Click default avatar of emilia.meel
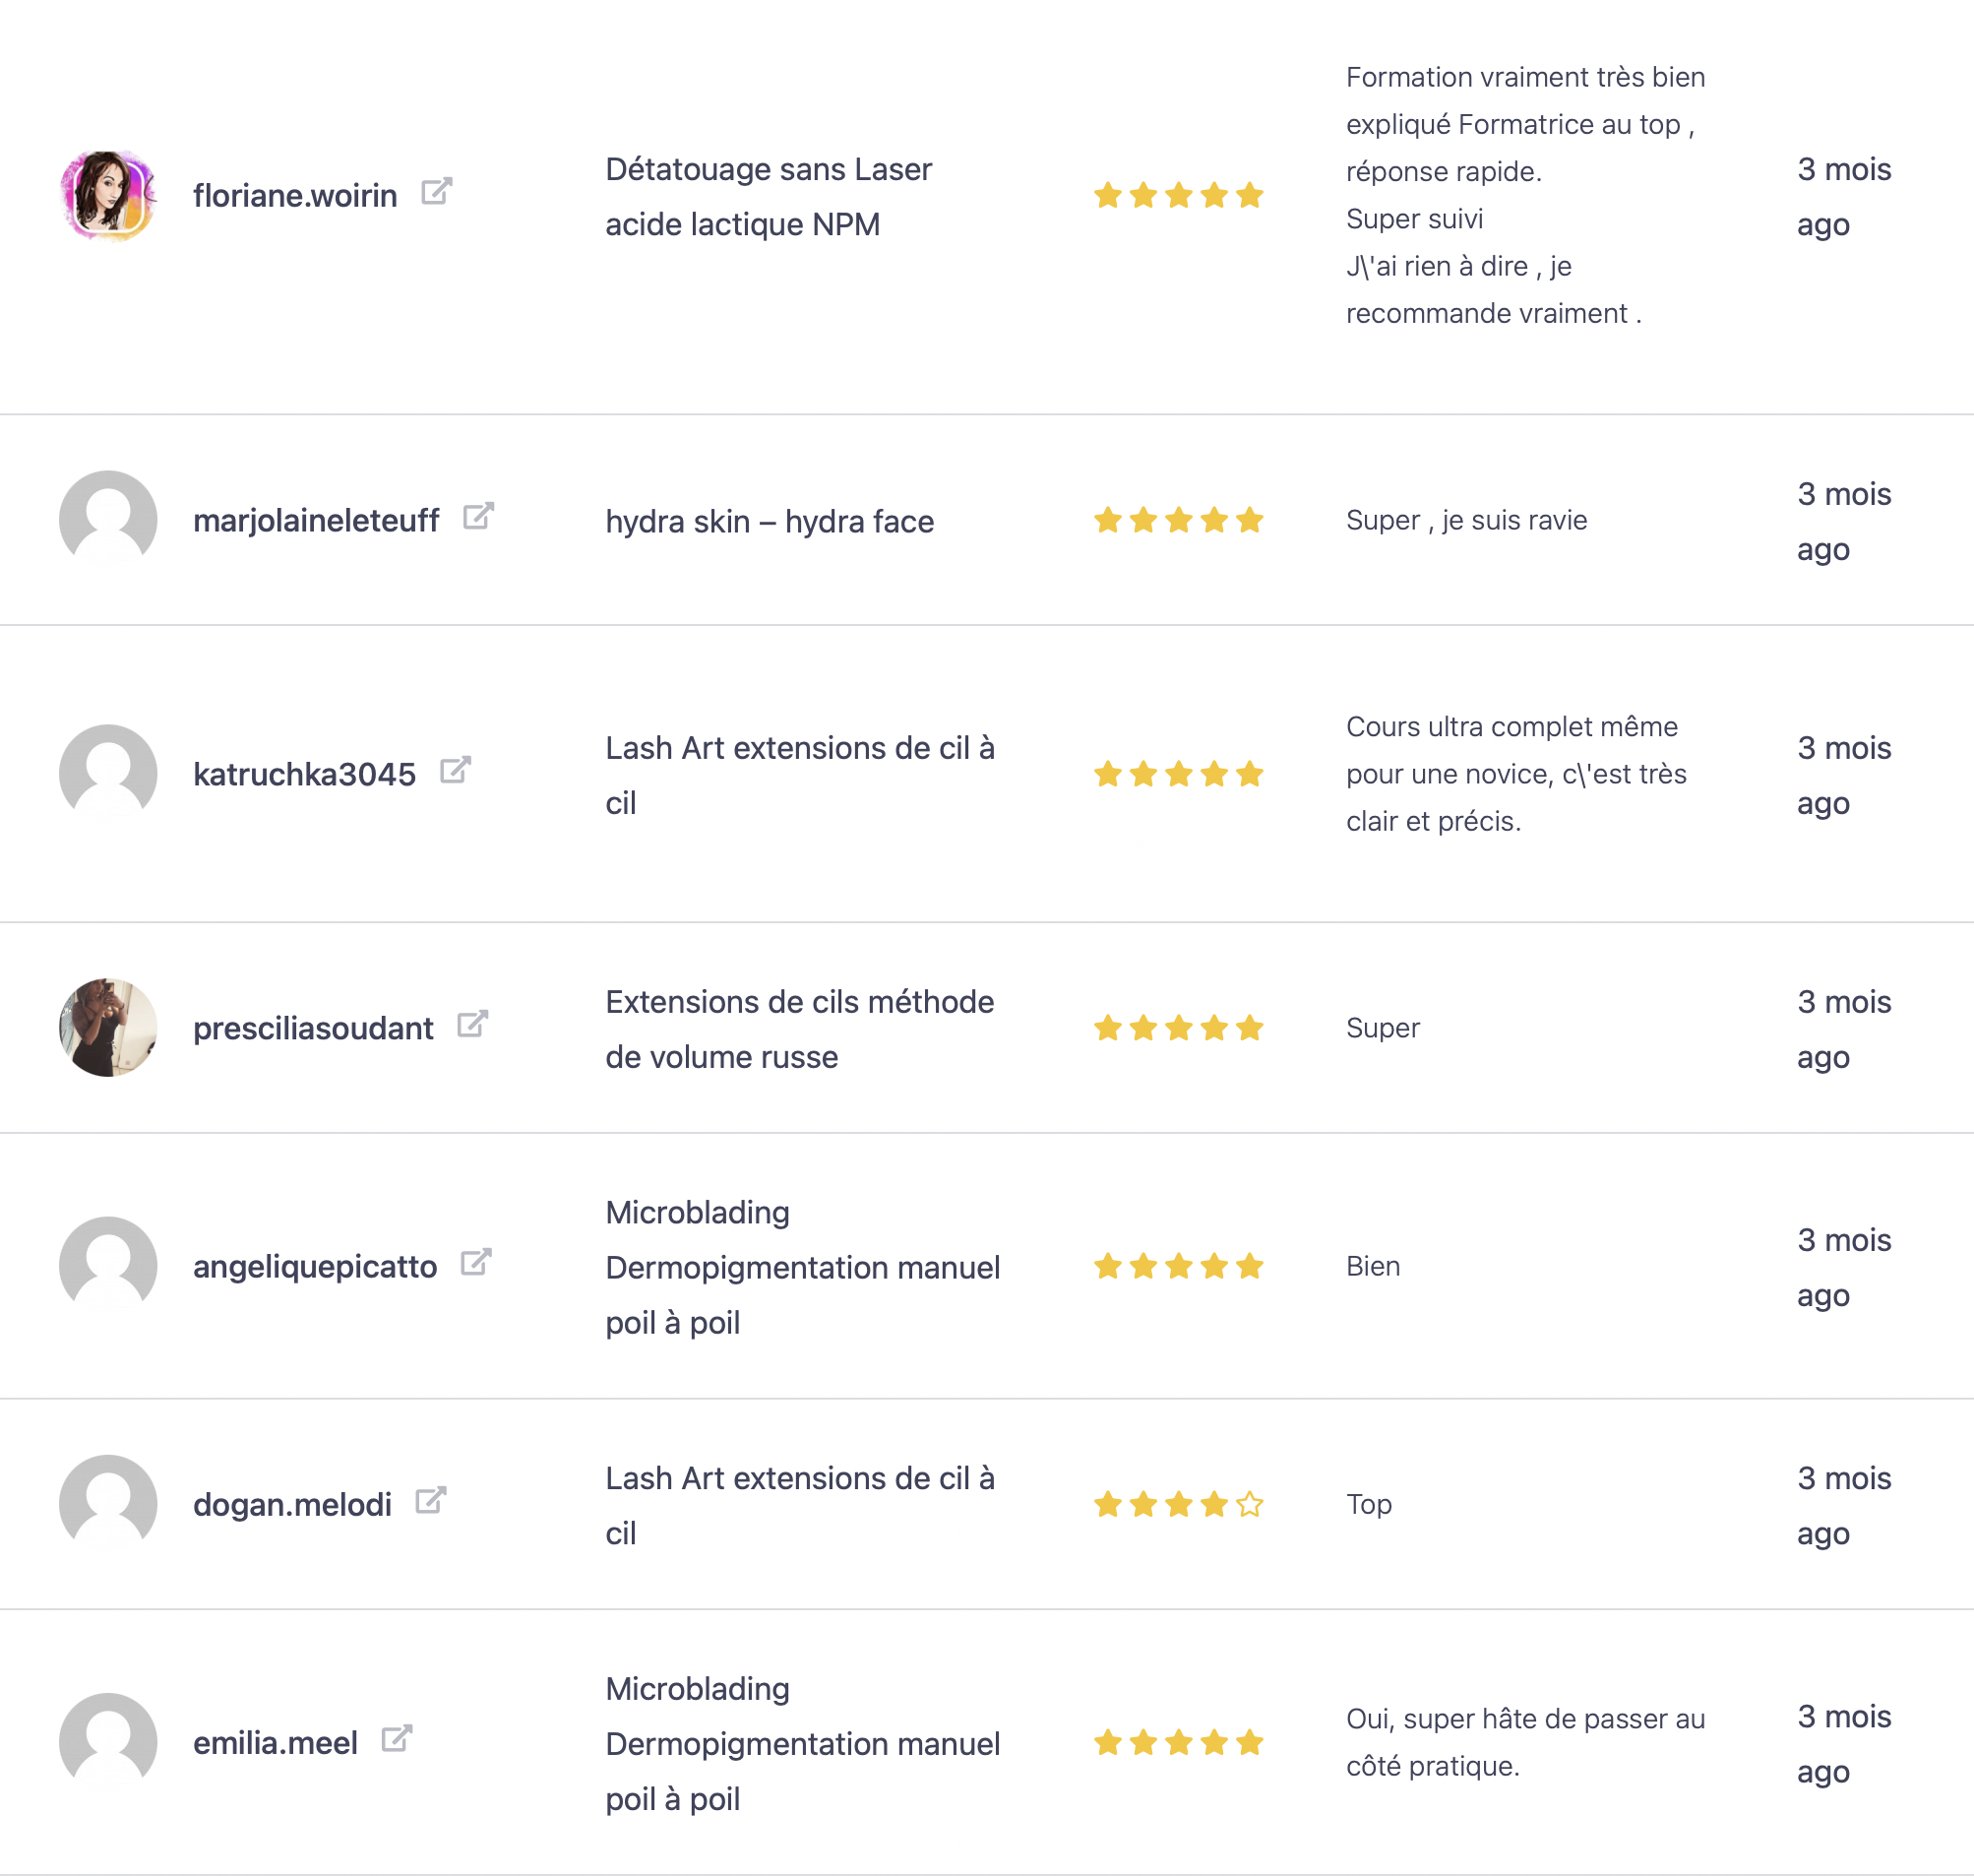 click(108, 1741)
